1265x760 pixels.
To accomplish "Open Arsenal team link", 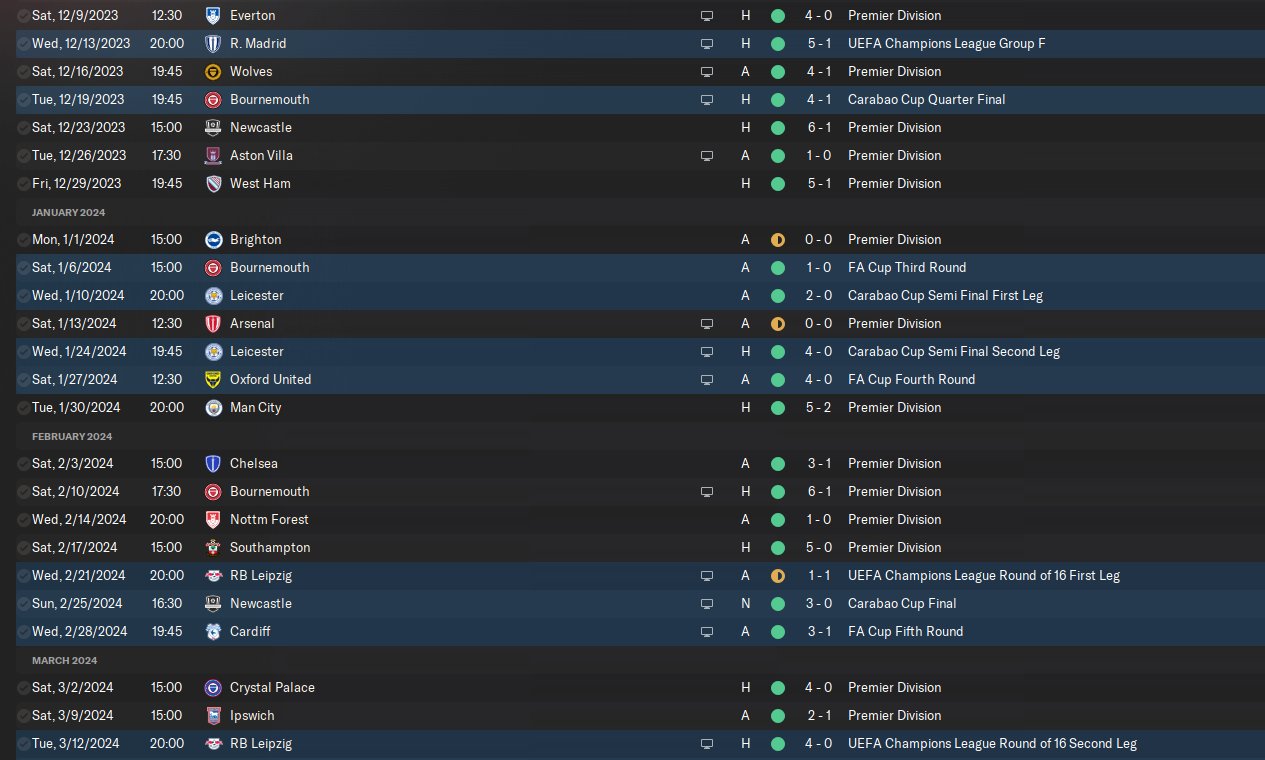I will [x=252, y=323].
